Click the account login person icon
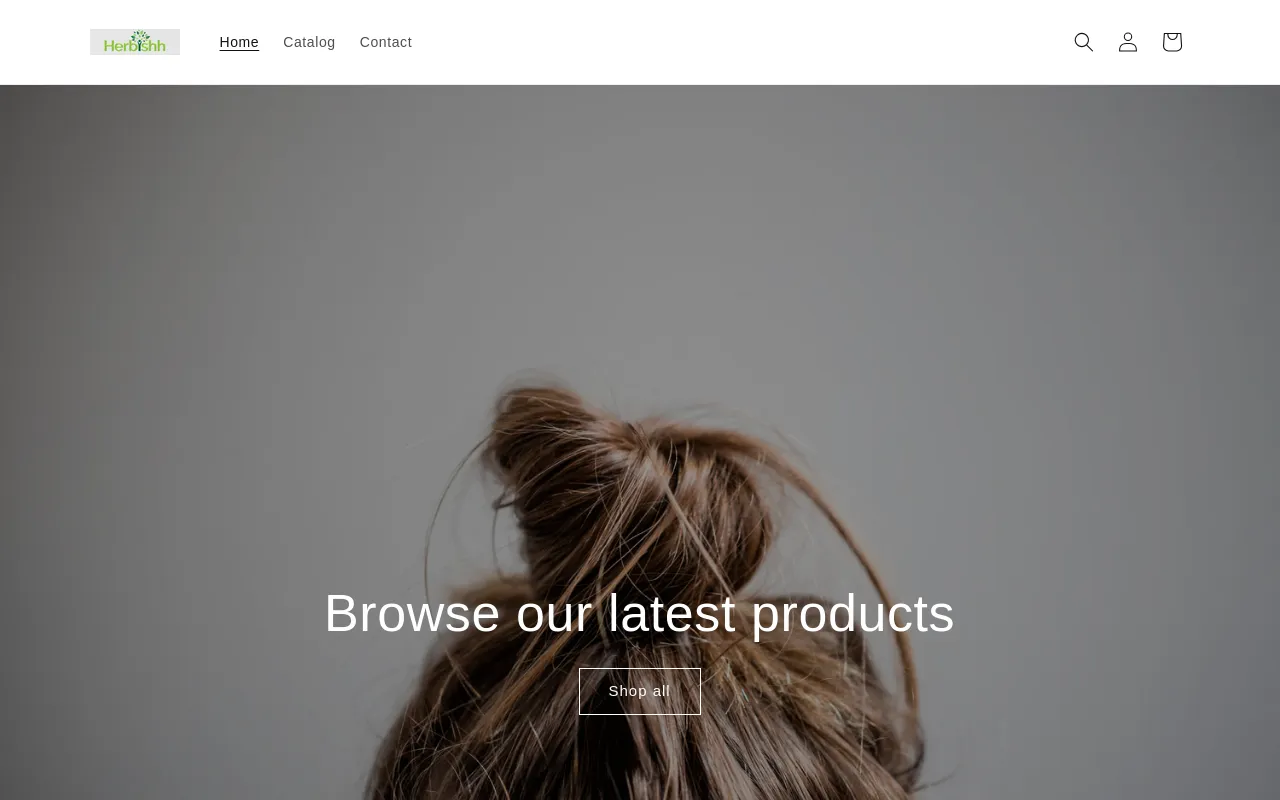The image size is (1280, 800). click(1128, 42)
